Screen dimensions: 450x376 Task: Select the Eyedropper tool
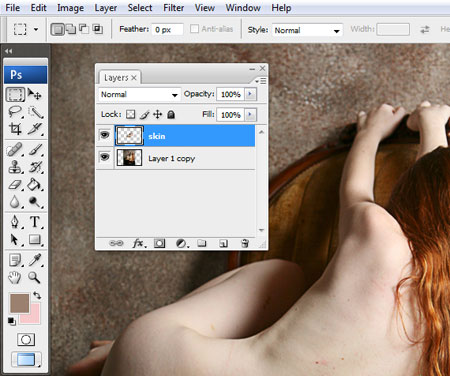coord(35,260)
